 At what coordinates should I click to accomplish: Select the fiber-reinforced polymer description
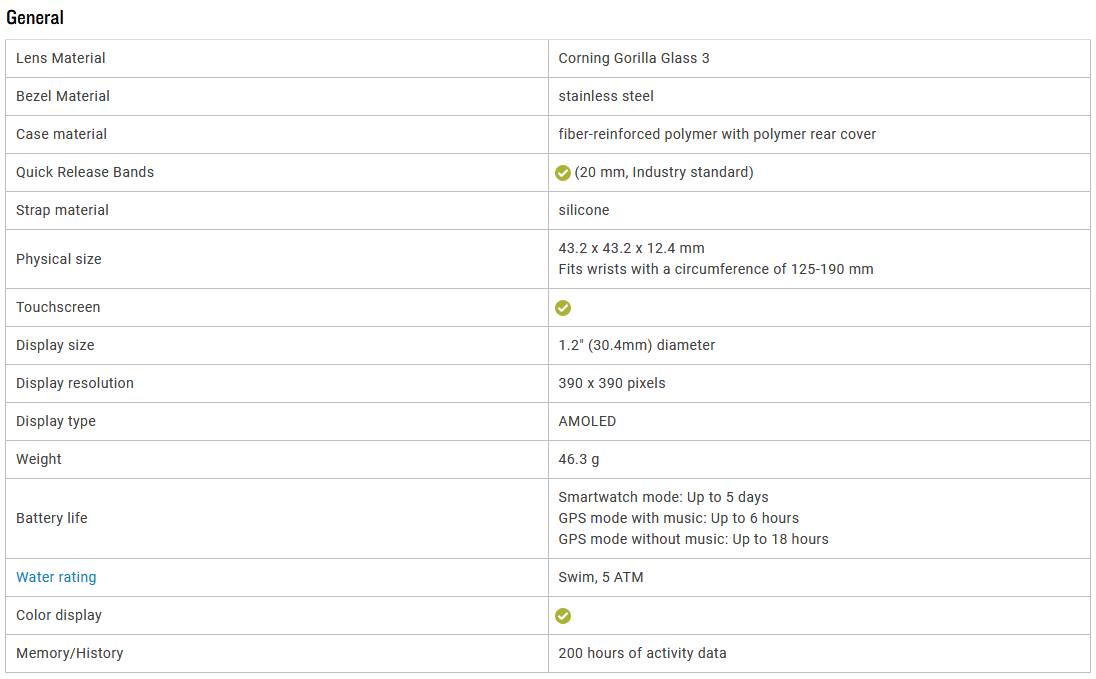pos(717,134)
